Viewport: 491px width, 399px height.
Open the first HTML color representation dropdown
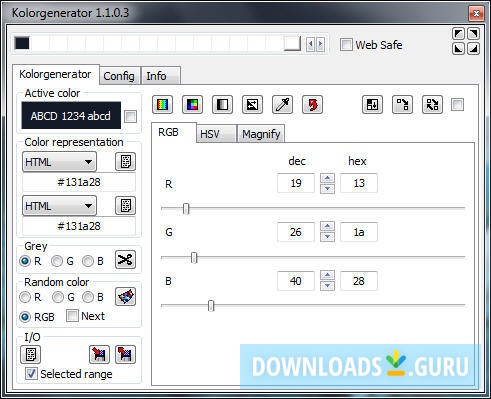[x=59, y=162]
